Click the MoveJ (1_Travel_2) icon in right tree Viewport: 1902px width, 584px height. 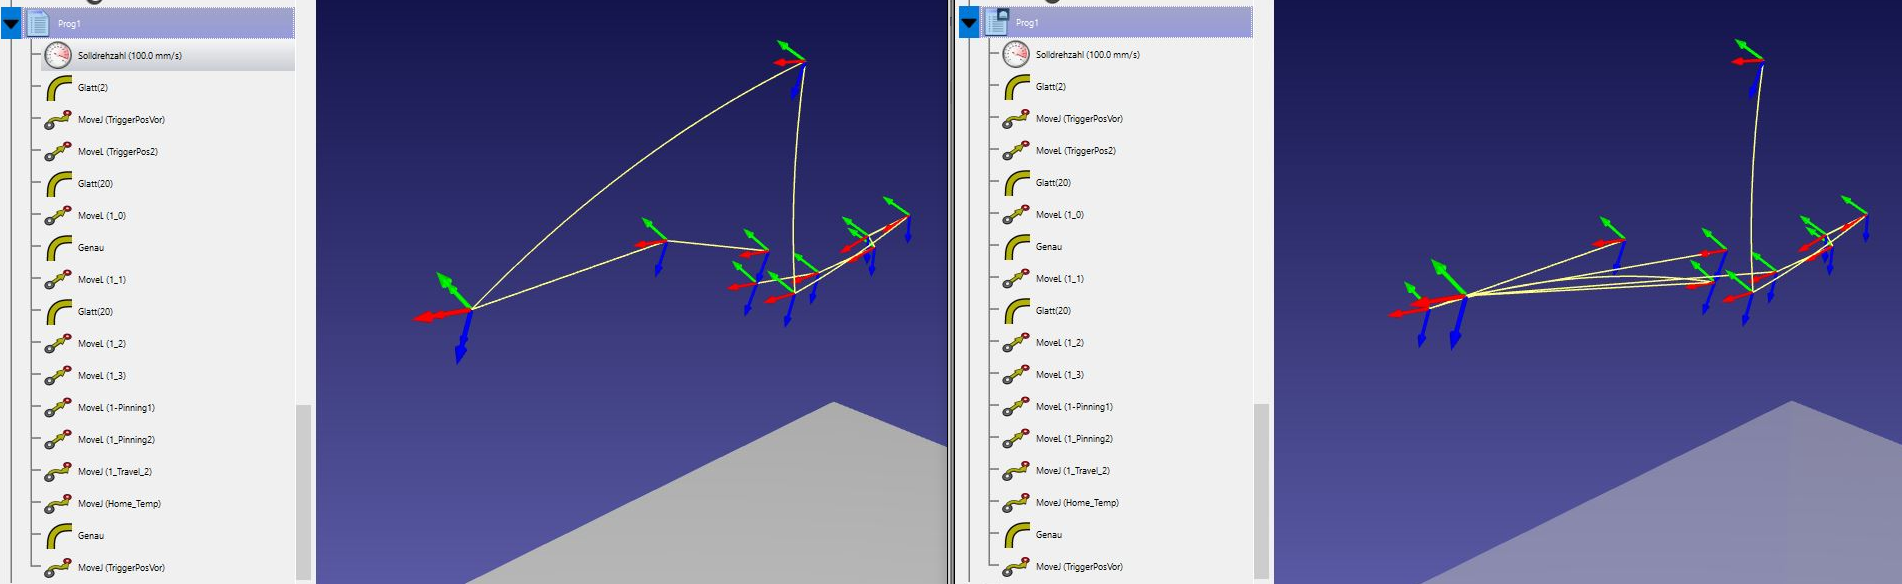coord(1016,471)
